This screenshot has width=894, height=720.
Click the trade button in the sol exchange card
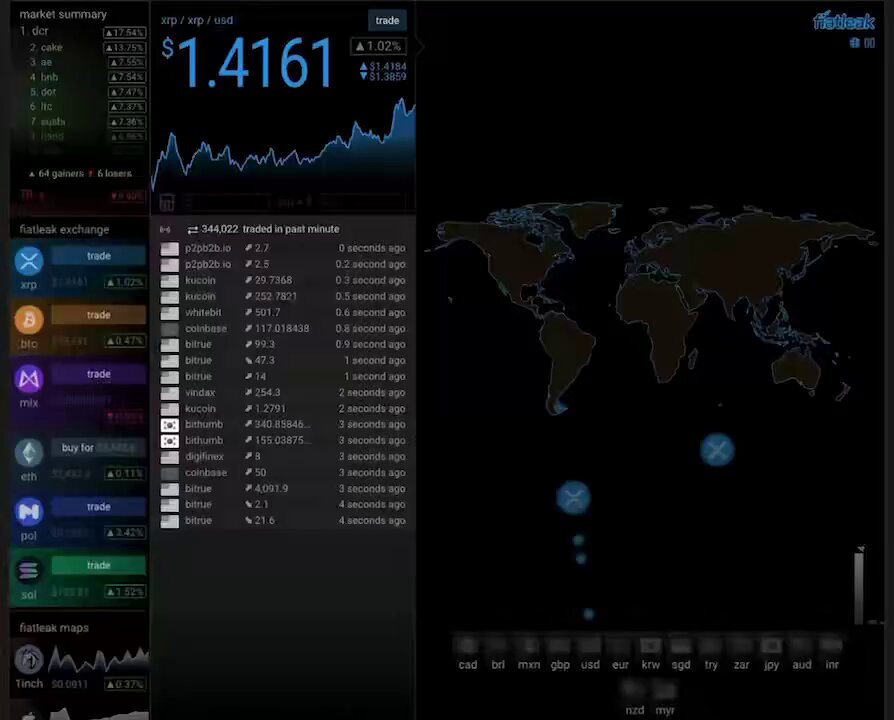[99, 565]
